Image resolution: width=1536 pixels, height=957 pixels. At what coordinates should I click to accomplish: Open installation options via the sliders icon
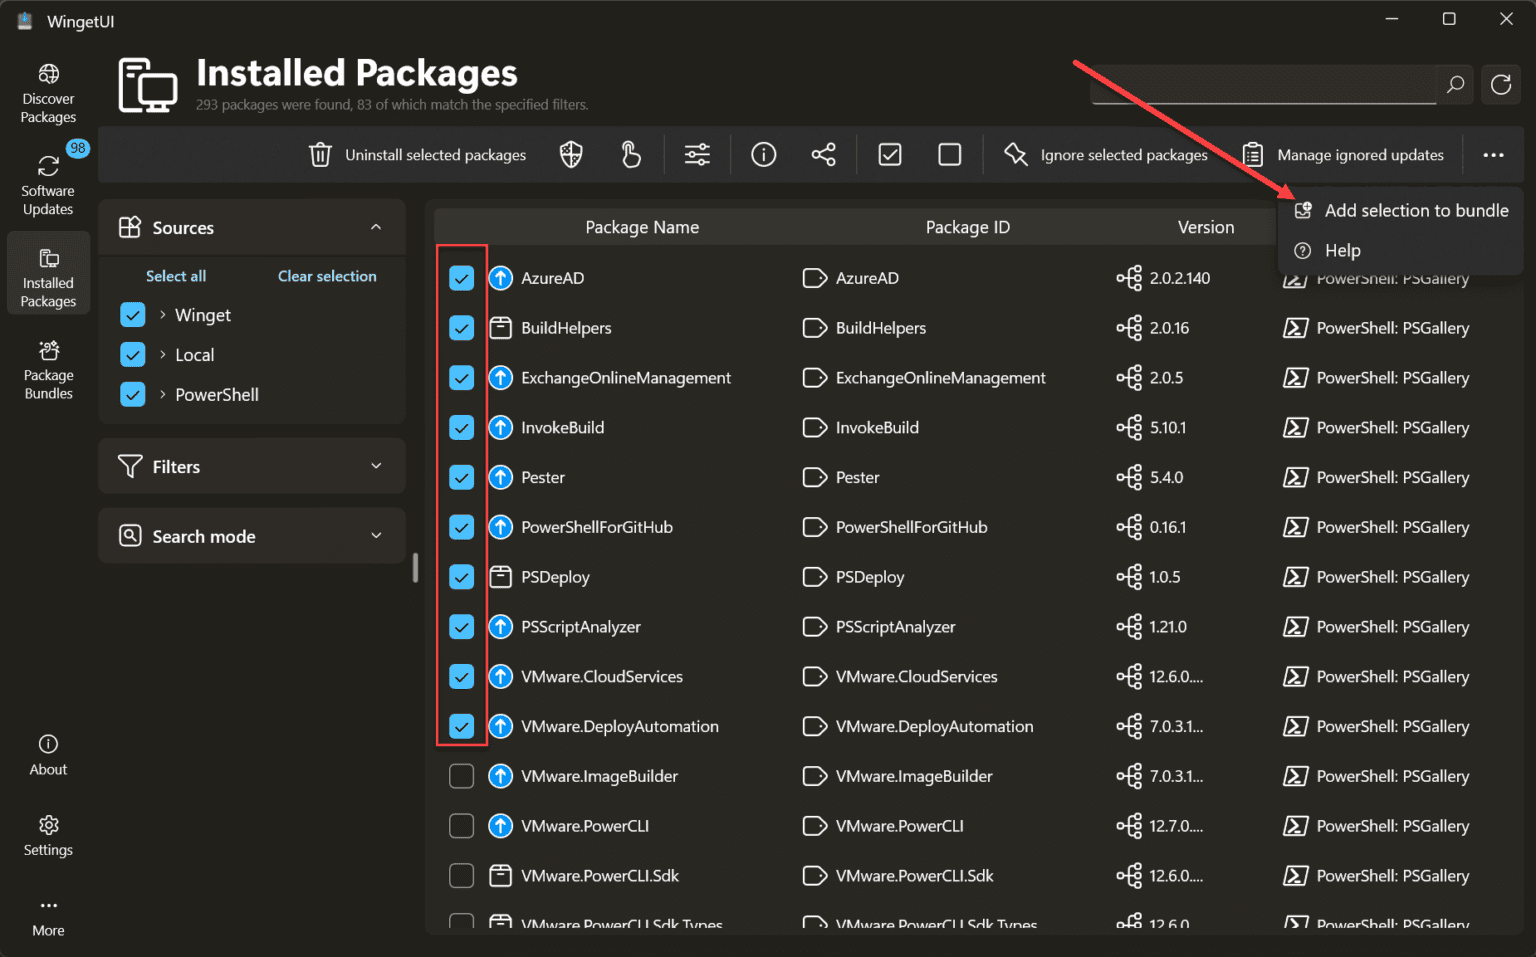(x=697, y=154)
